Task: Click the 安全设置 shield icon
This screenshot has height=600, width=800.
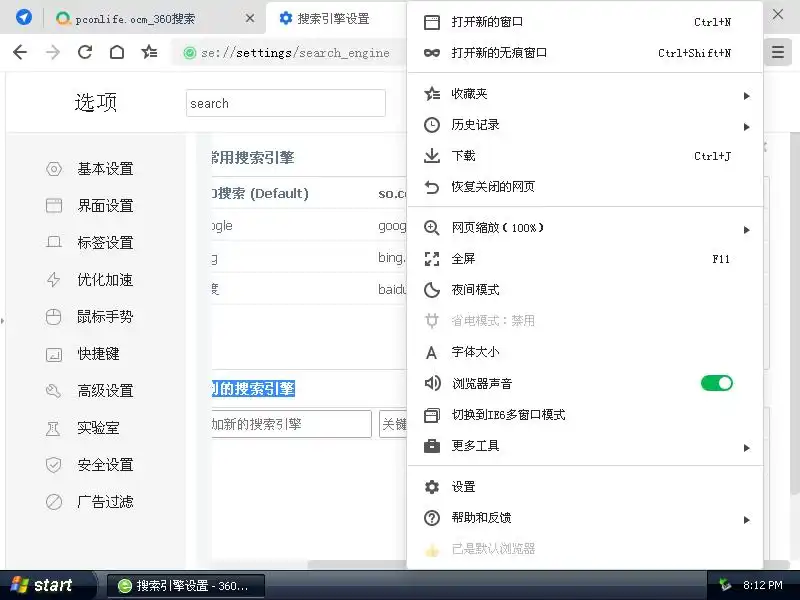Action: 54,465
